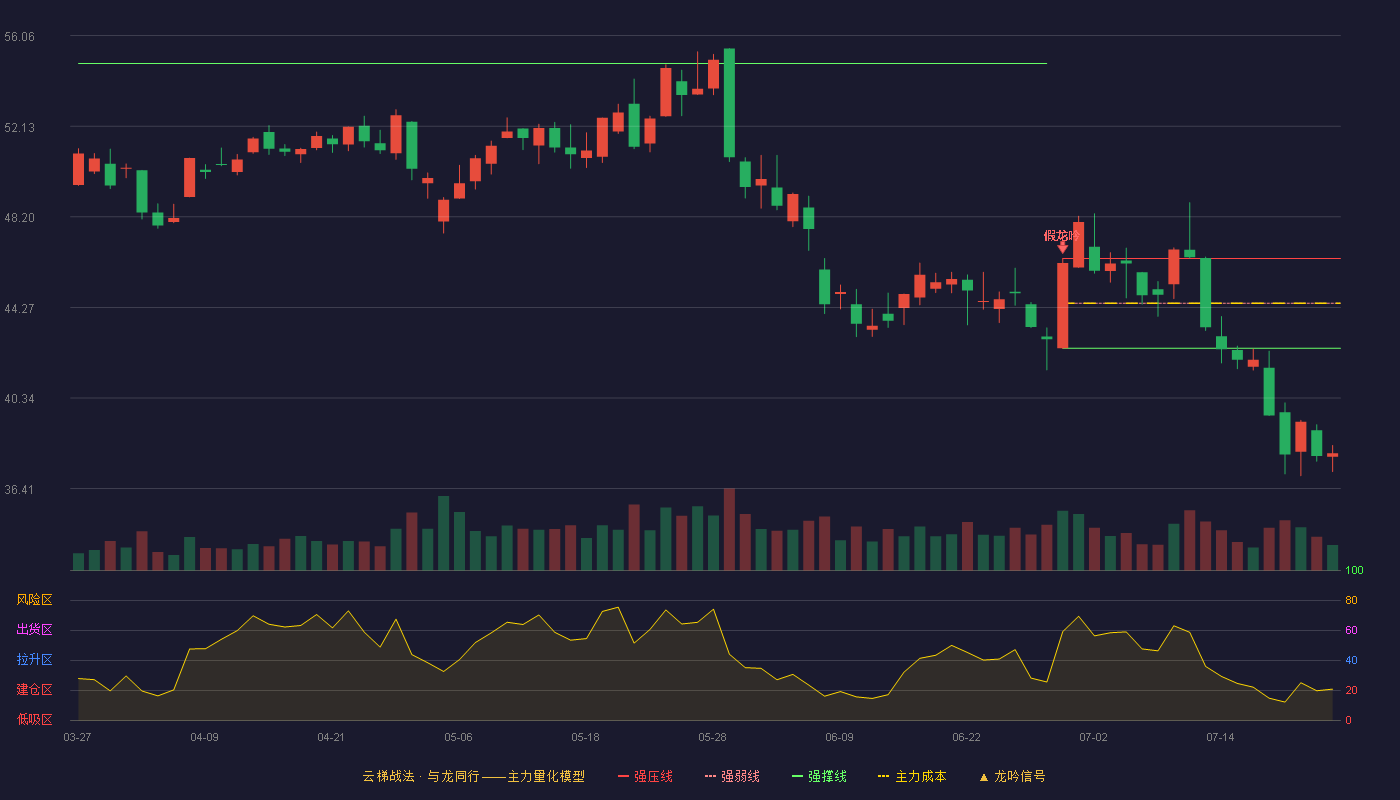Click the red 0 indicator scale value
Image resolution: width=1400 pixels, height=800 pixels.
1348,721
